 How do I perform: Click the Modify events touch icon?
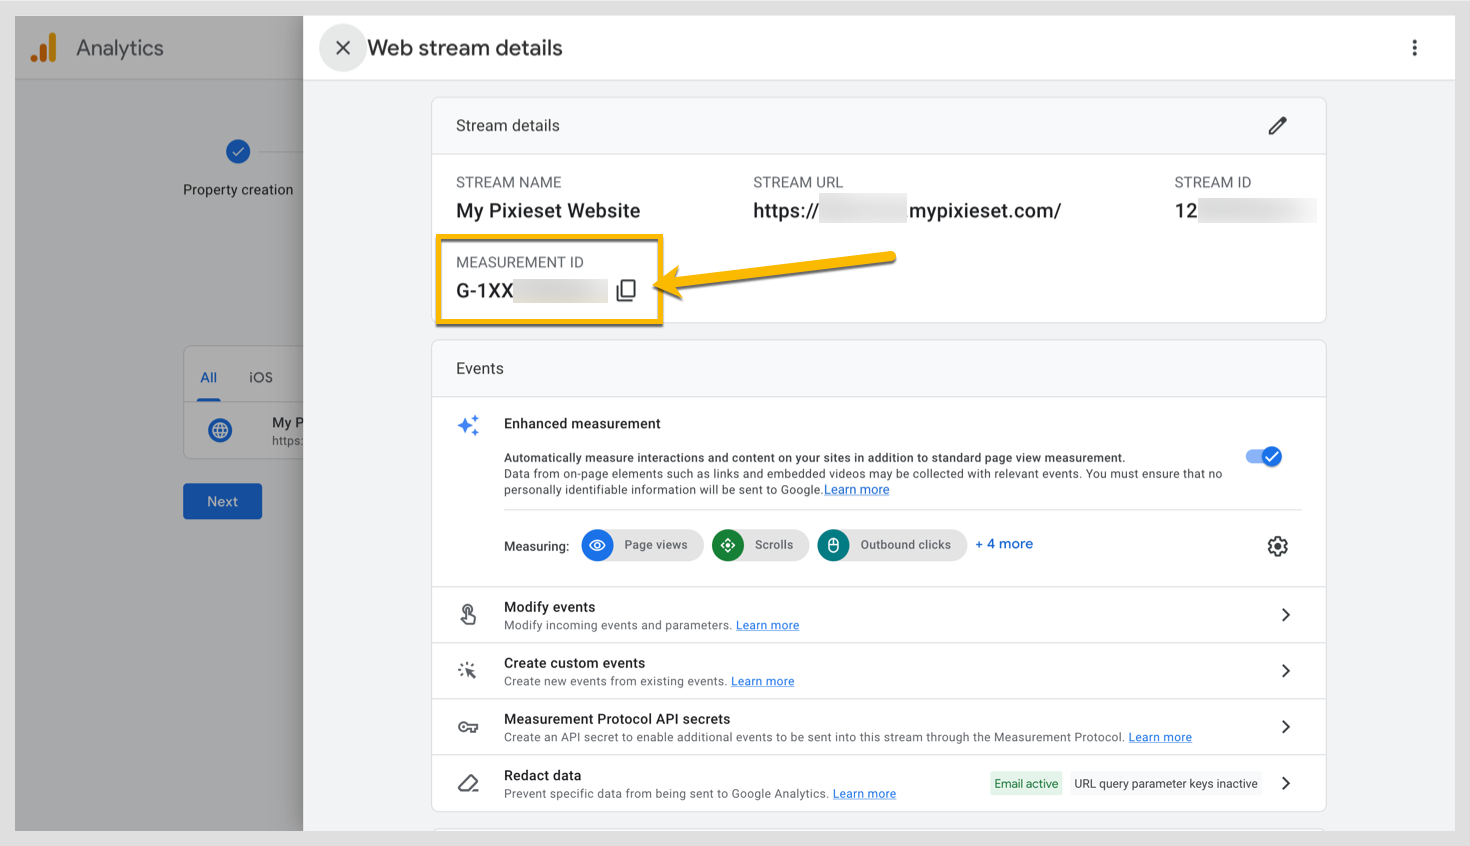point(468,614)
